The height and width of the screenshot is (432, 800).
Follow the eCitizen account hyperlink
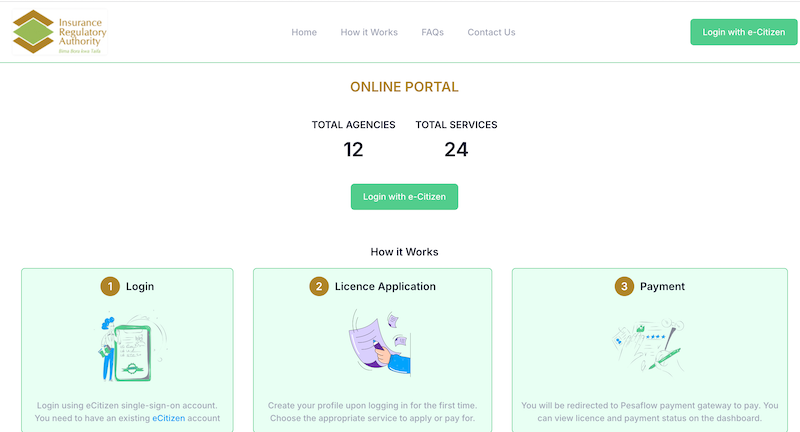pos(168,418)
